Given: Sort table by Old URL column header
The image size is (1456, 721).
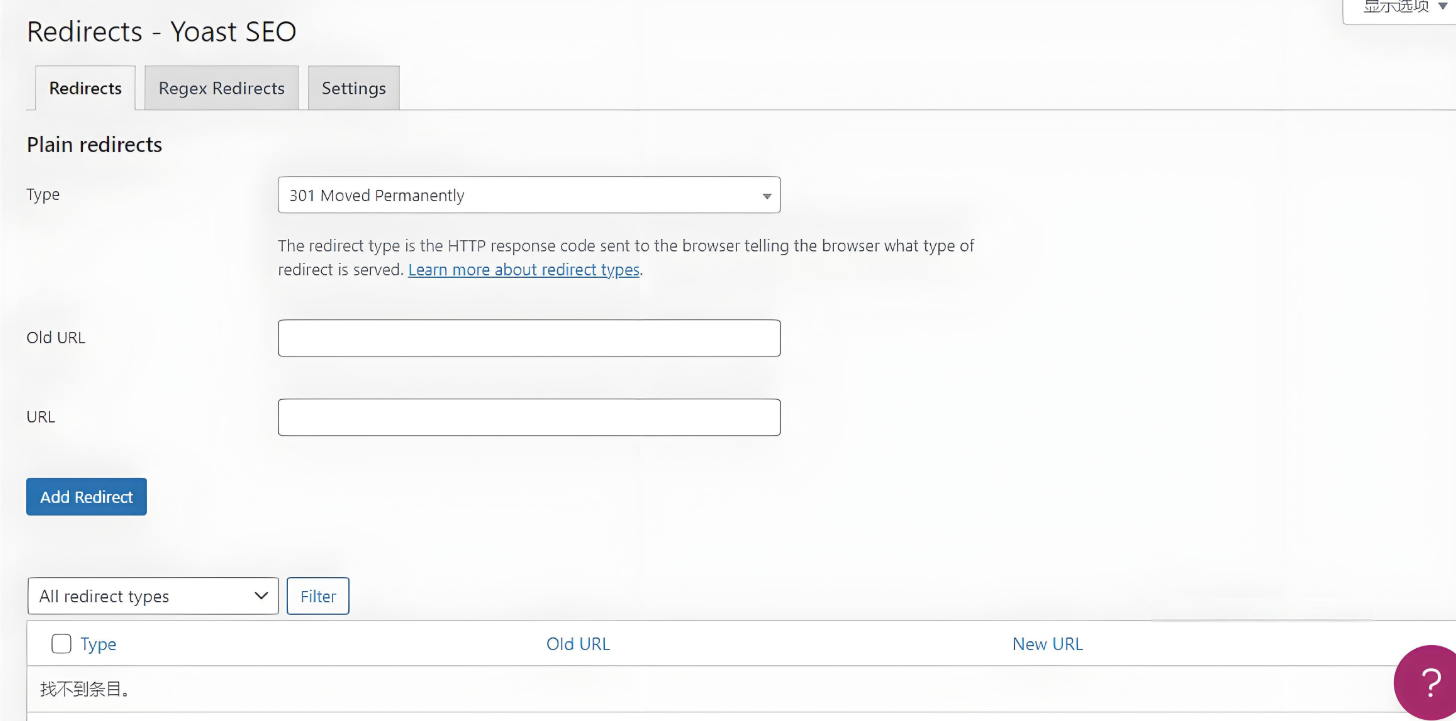Looking at the screenshot, I should point(578,644).
